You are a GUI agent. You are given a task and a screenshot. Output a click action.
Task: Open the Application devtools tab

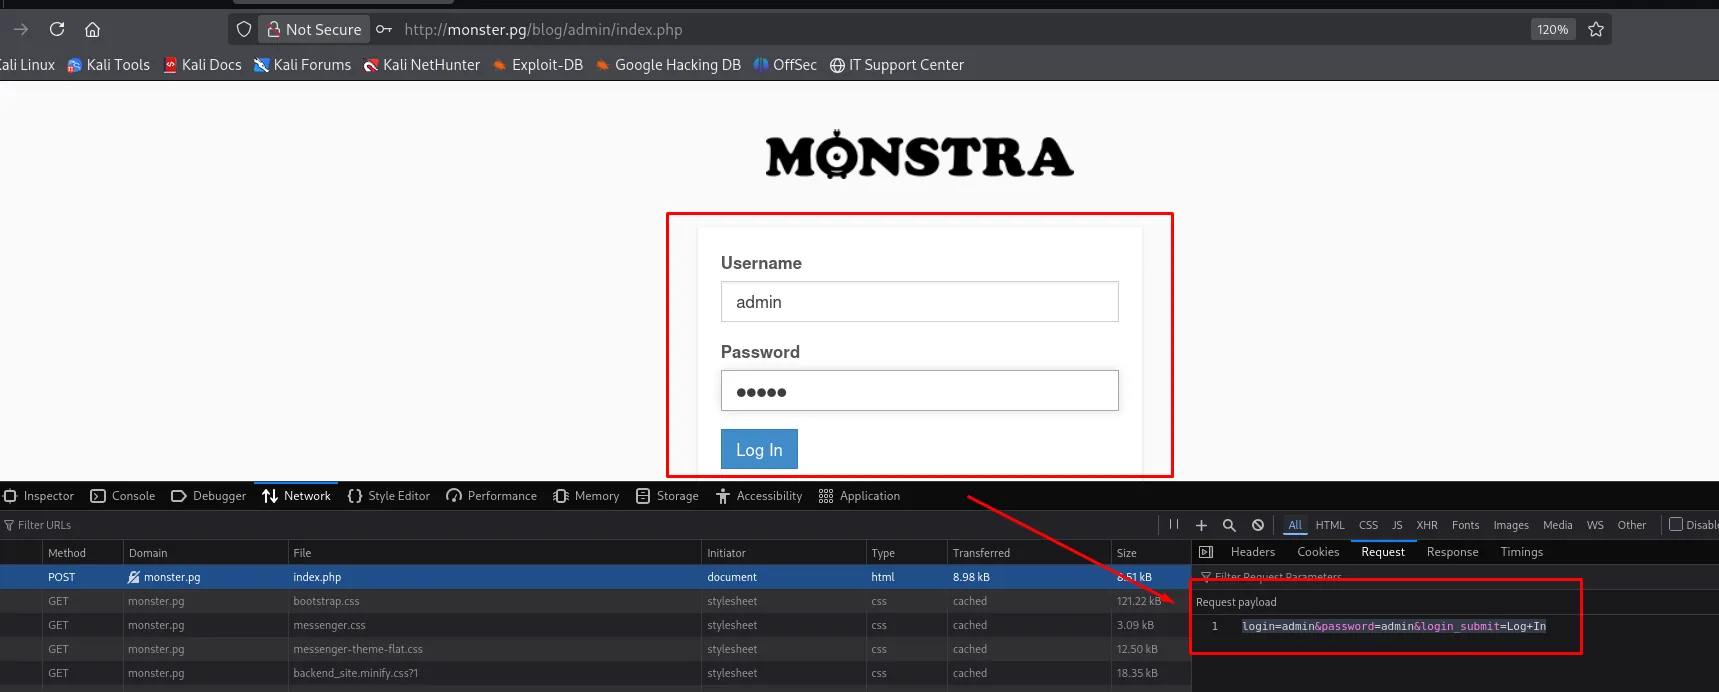859,496
